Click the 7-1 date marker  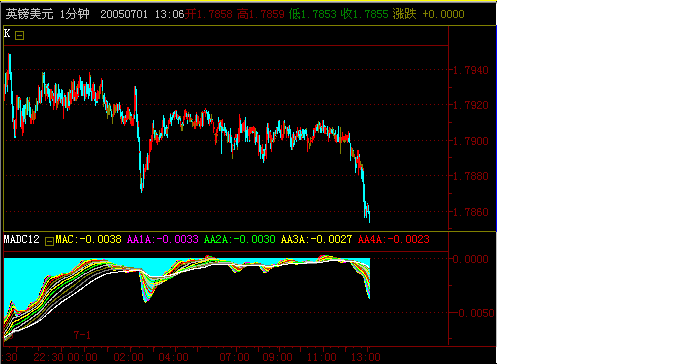pyautogui.click(x=82, y=335)
